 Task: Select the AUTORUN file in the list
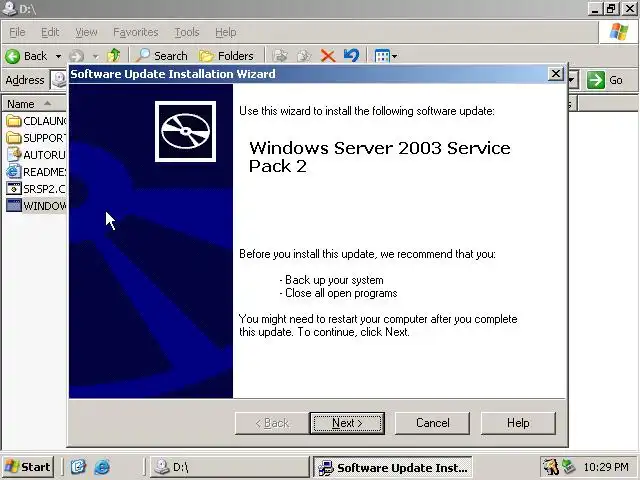[x=37, y=155]
